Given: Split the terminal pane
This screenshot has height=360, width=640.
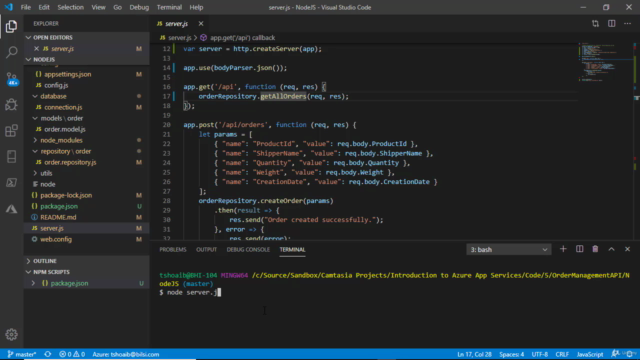Looking at the screenshot, I should pyautogui.click(x=579, y=249).
